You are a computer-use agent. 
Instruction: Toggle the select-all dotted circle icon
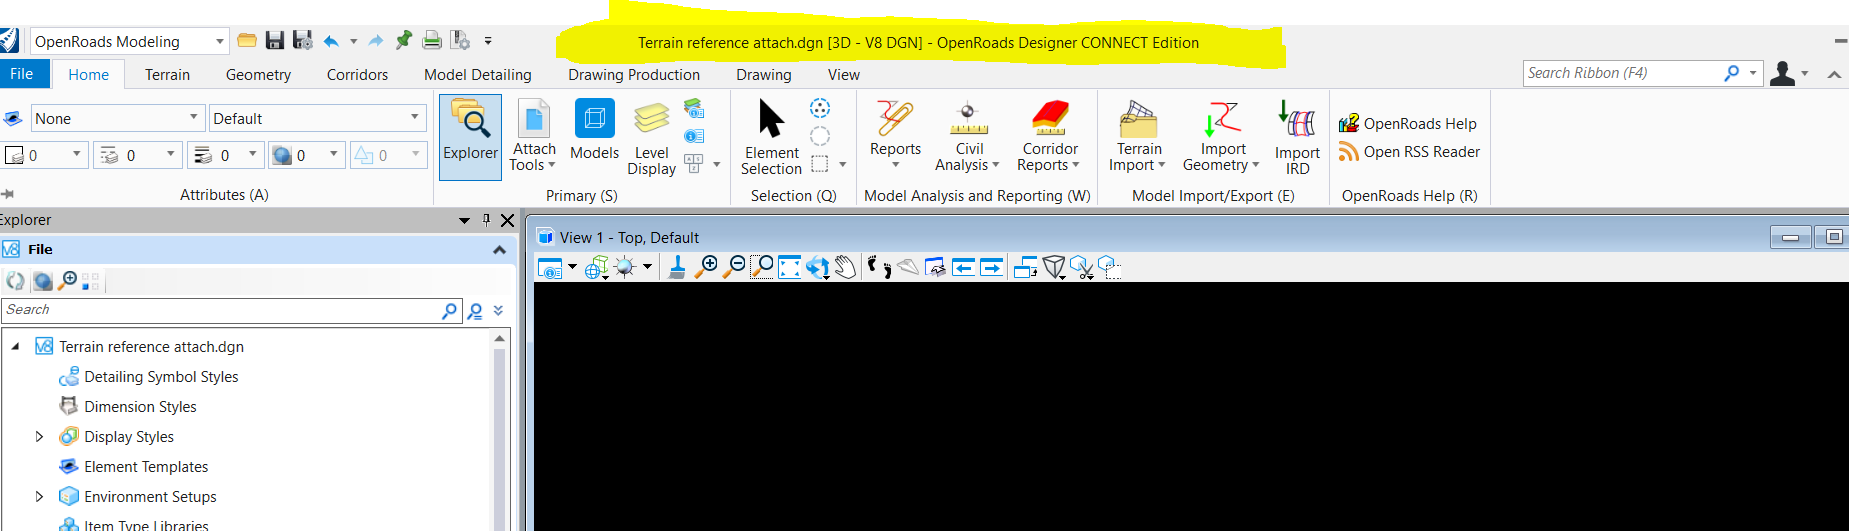click(x=820, y=108)
